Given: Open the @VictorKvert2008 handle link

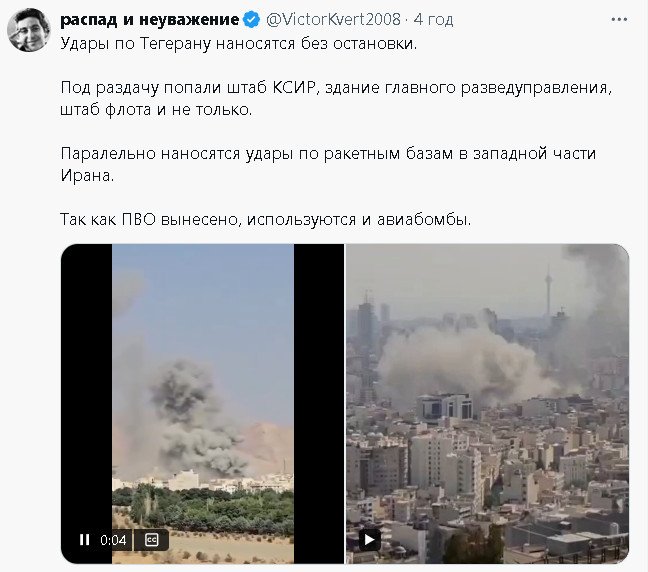Looking at the screenshot, I should 333,19.
